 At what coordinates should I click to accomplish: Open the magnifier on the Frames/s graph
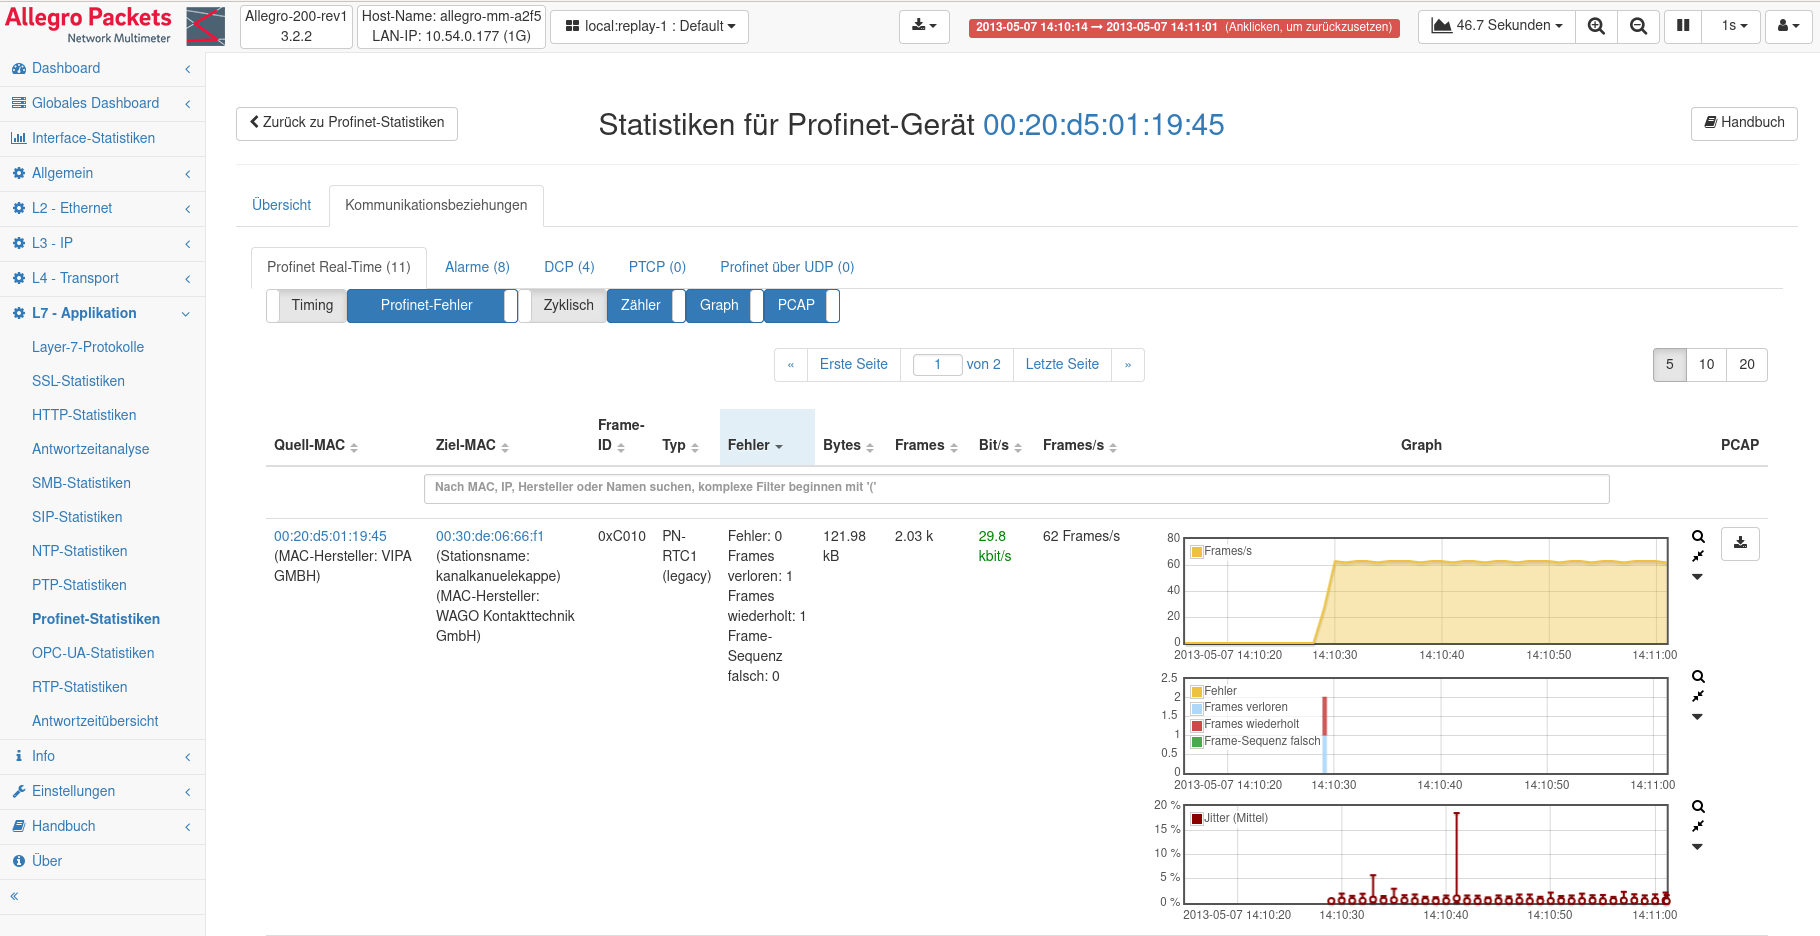click(1698, 537)
